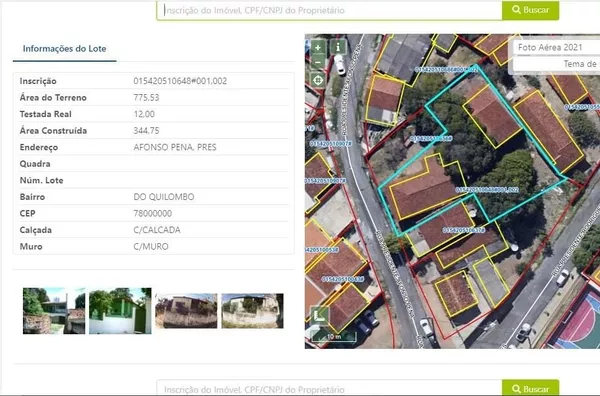Viewport: 600px width, 396px height.
Task: Open the Foto Aérea 2021 layer selector
Action: click(x=556, y=48)
